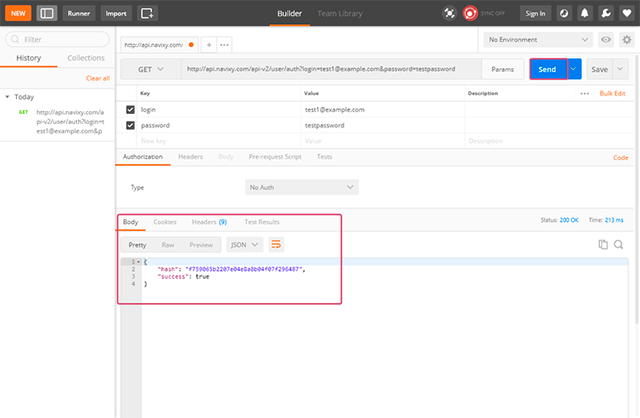
Task: Click the 200 OK status text
Action: pyautogui.click(x=569, y=220)
